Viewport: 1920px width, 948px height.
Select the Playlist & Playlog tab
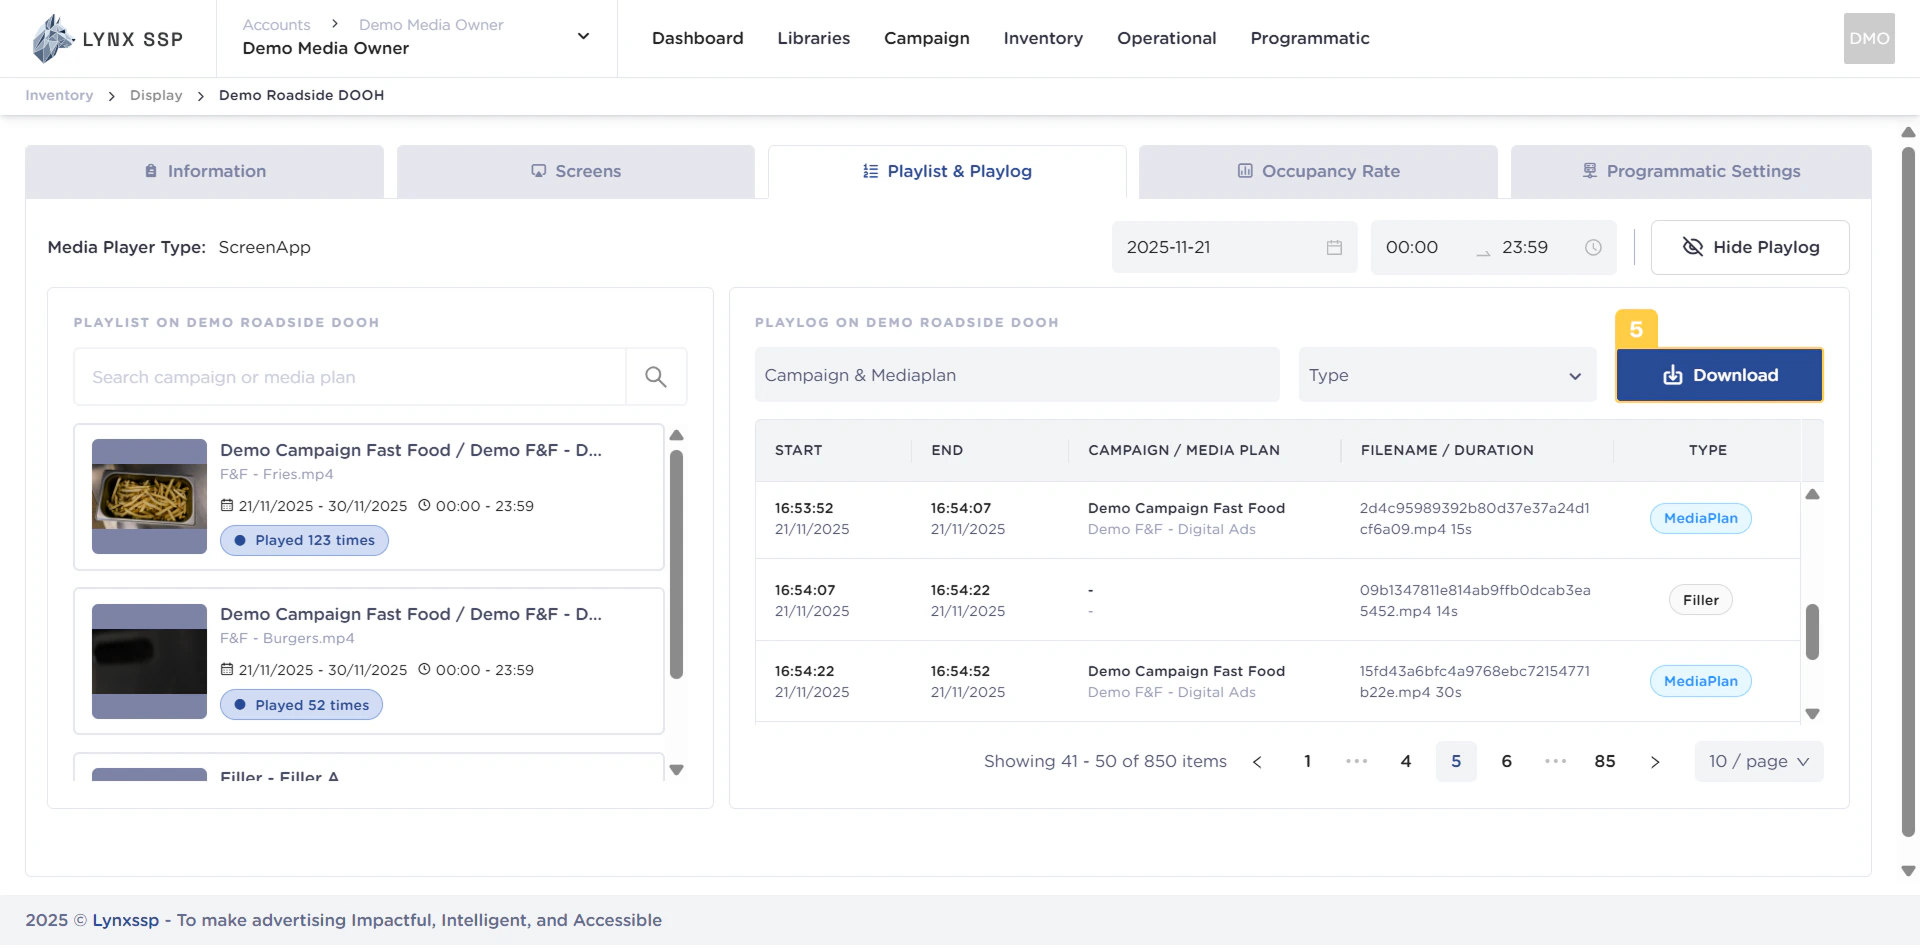(x=947, y=172)
